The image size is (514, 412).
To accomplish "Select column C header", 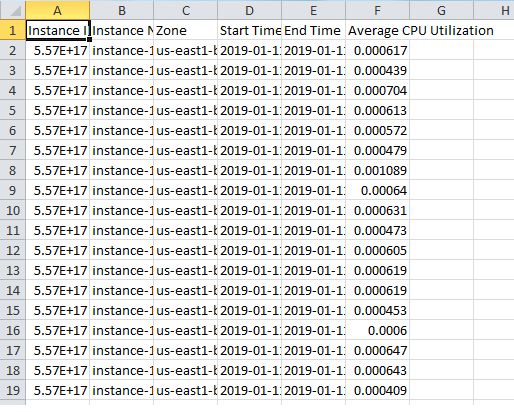I will (186, 10).
